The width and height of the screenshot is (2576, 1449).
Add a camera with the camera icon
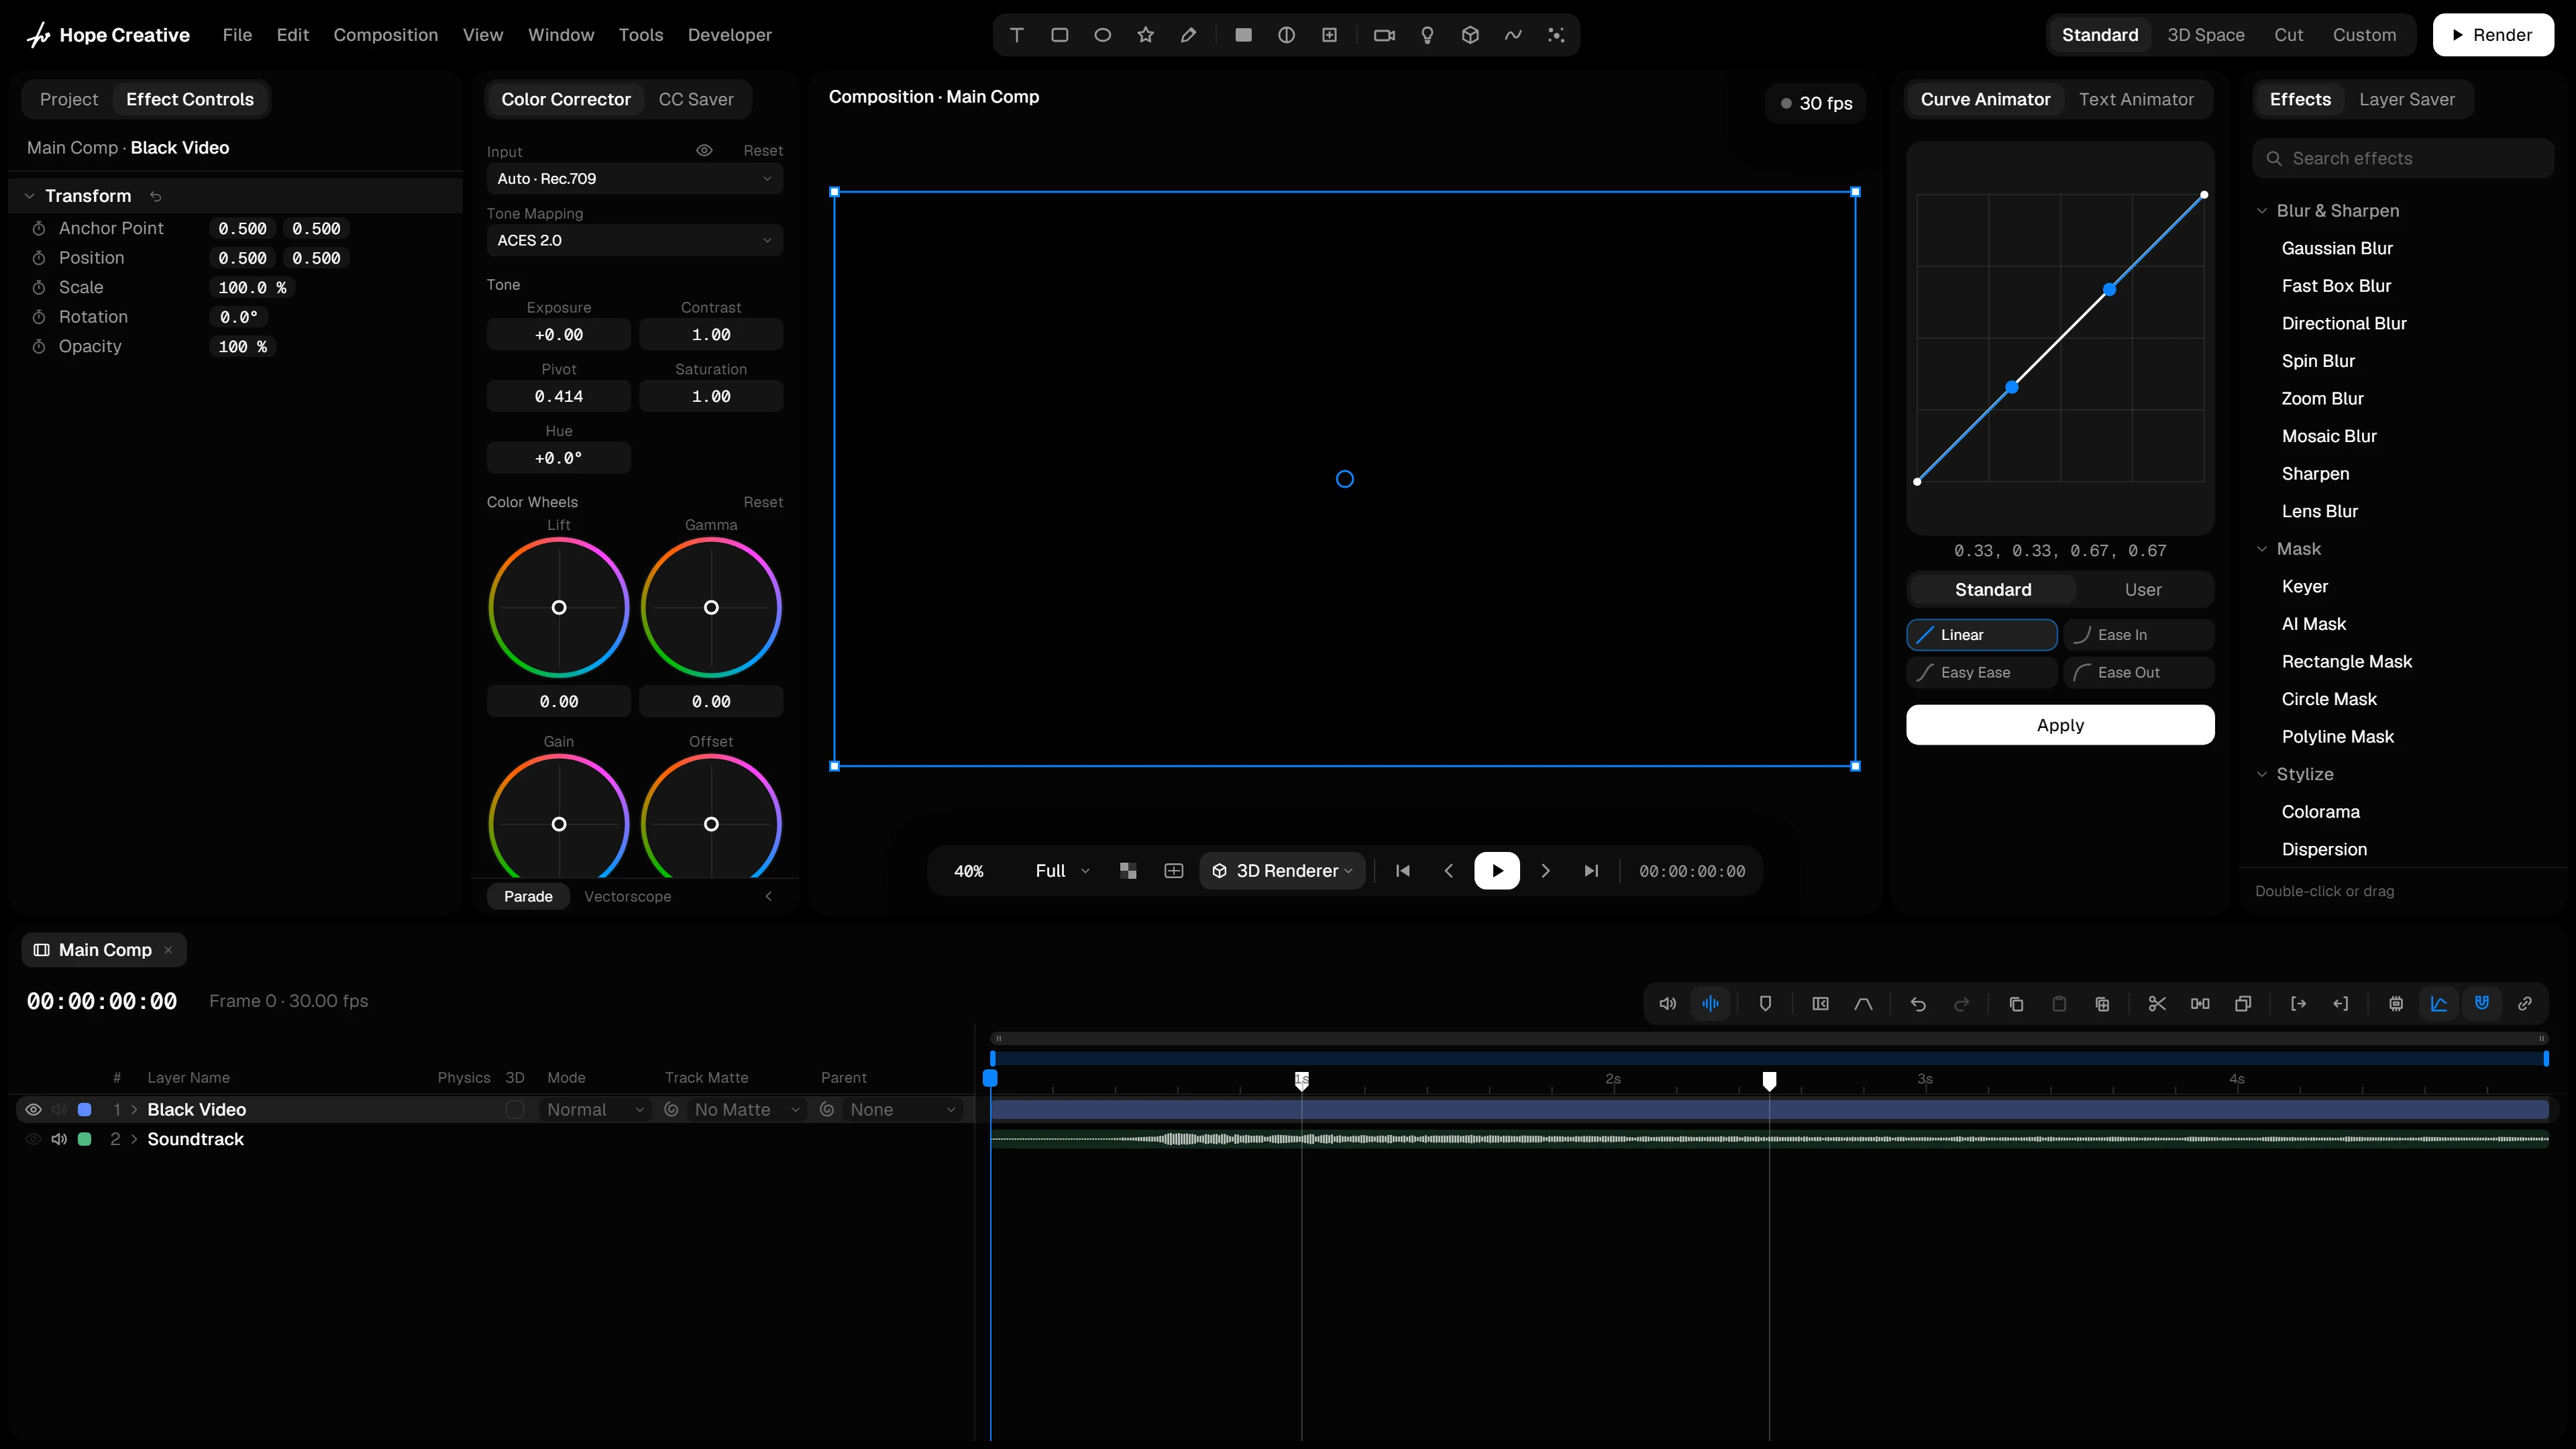pos(1384,35)
